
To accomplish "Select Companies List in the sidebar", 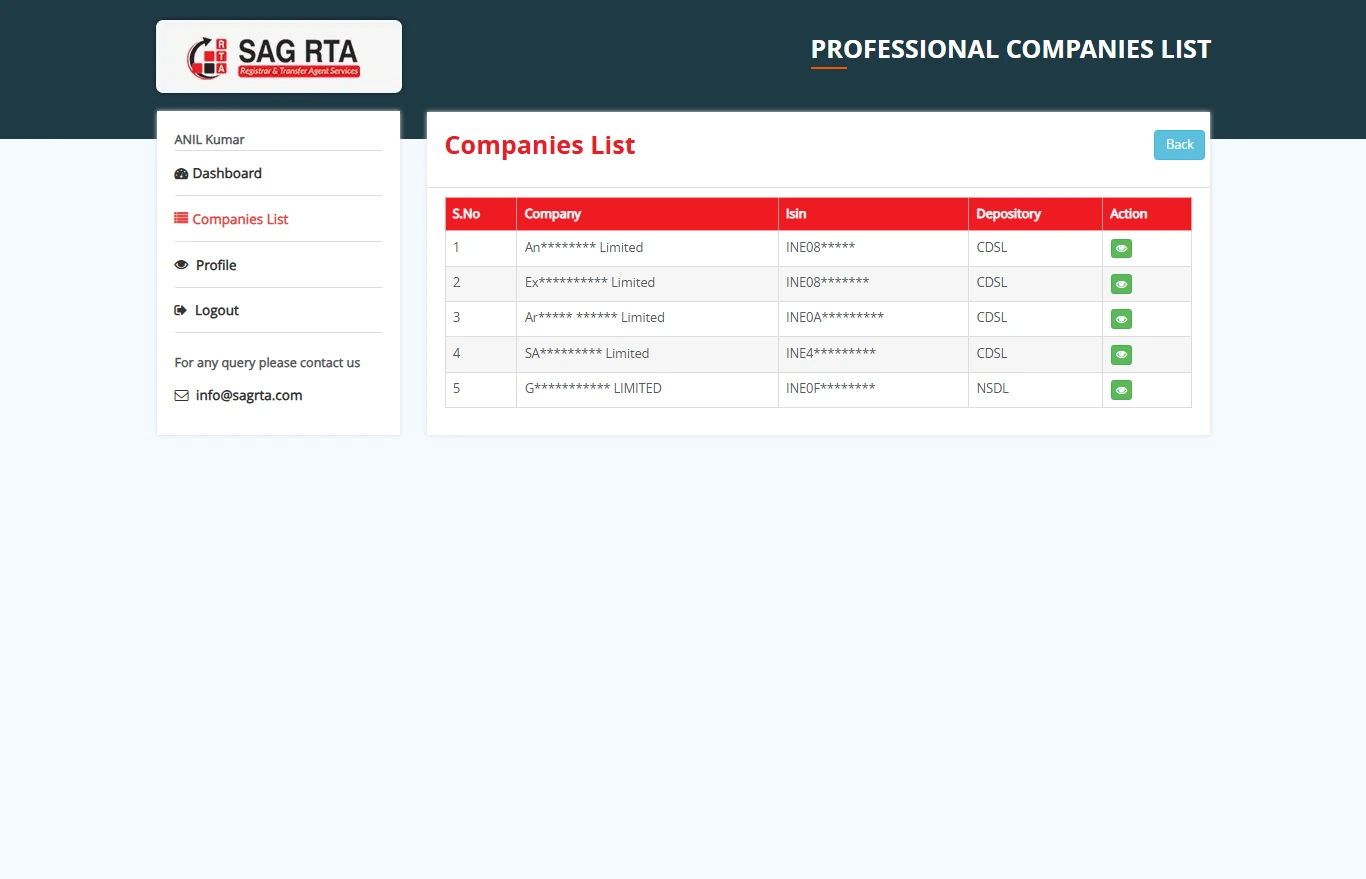I will coord(240,219).
